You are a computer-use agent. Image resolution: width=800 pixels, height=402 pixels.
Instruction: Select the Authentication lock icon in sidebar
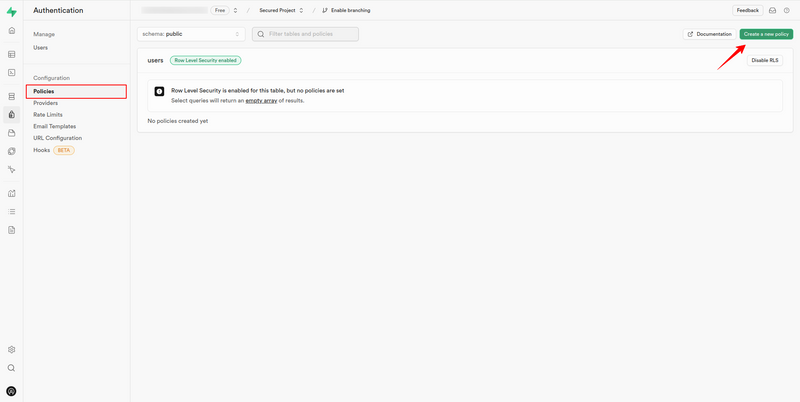pyautogui.click(x=11, y=115)
